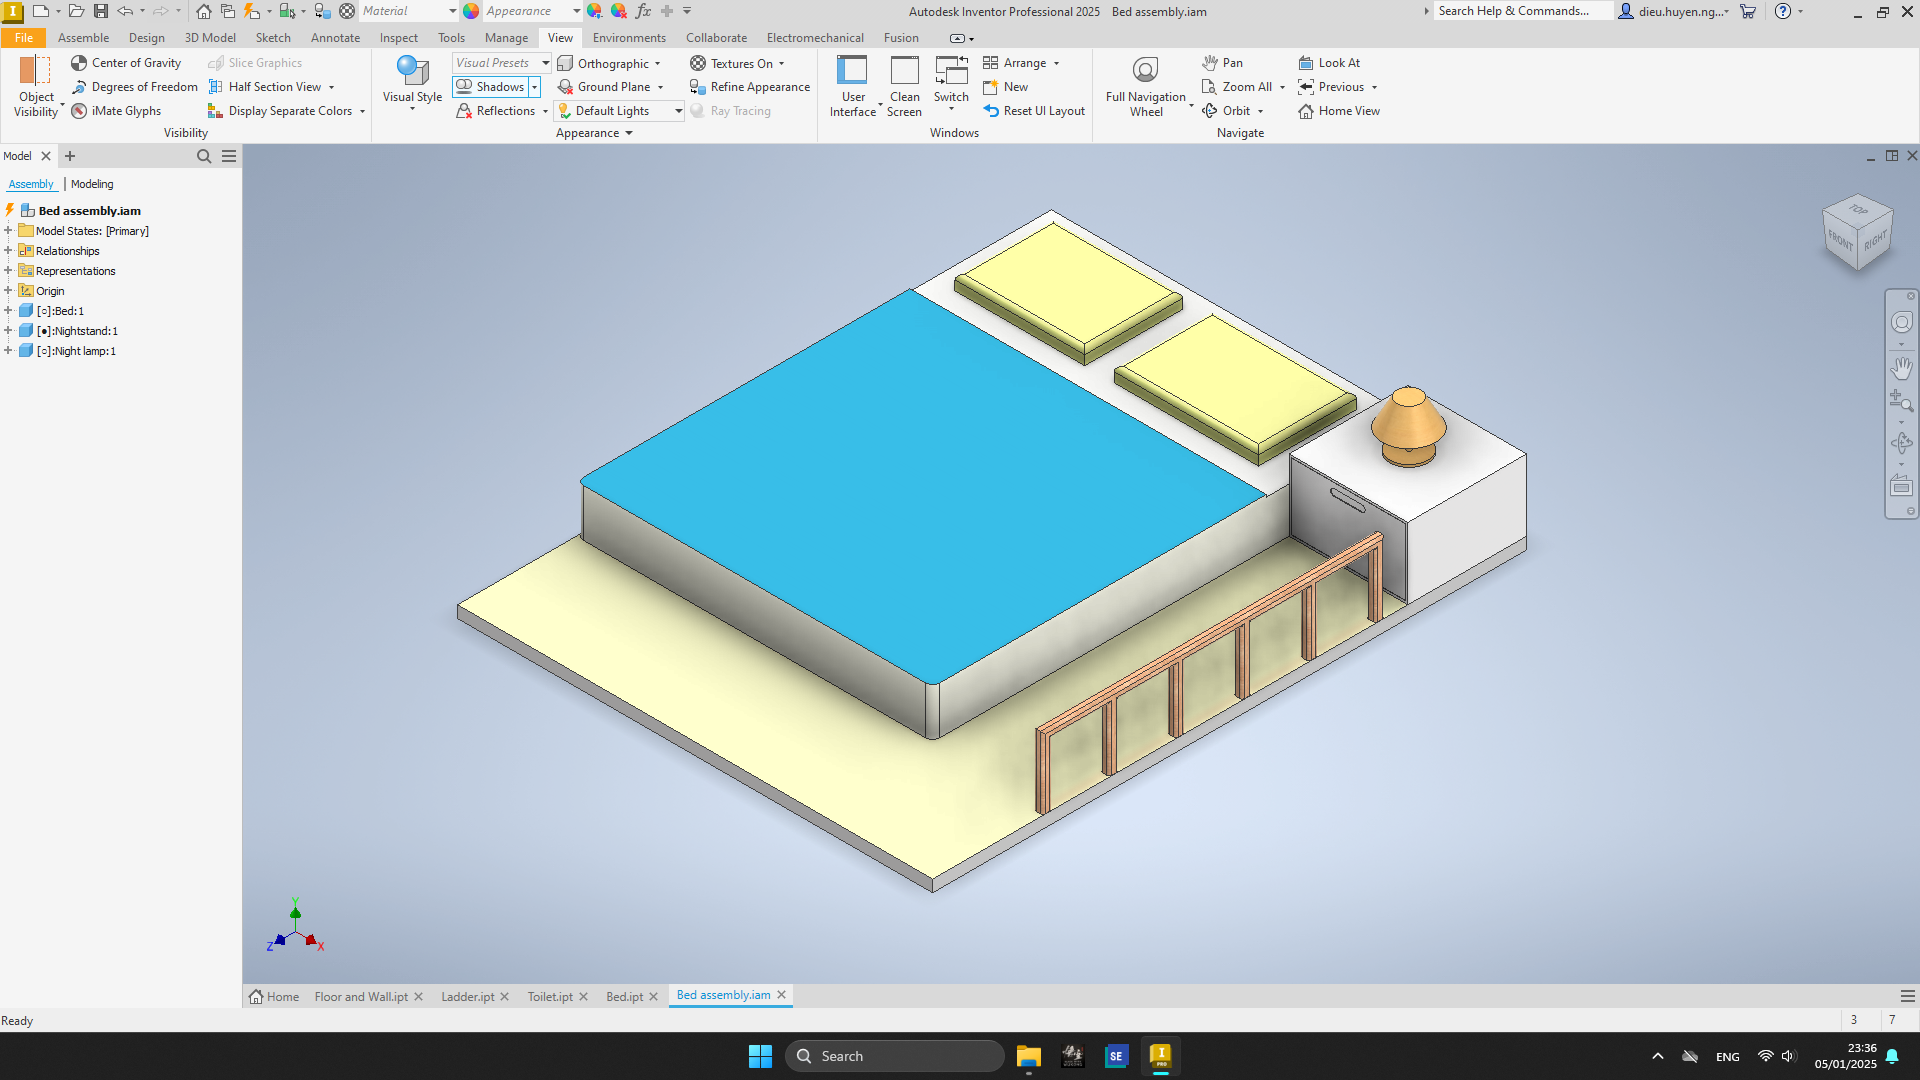
Task: Open the Material combo box
Action: click(408, 11)
